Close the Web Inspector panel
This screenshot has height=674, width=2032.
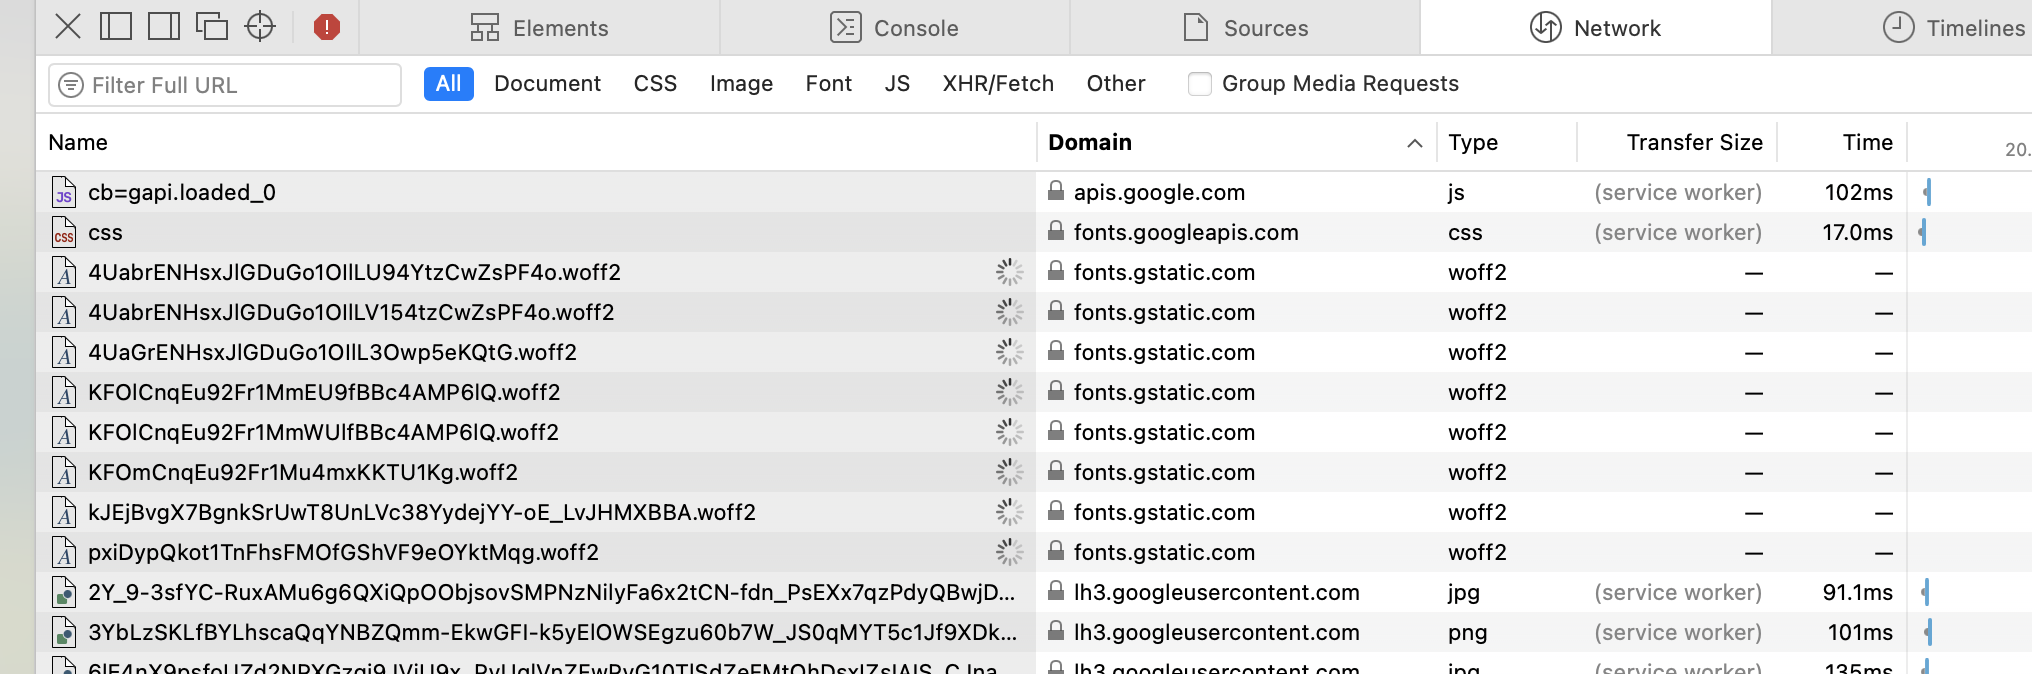click(x=68, y=27)
